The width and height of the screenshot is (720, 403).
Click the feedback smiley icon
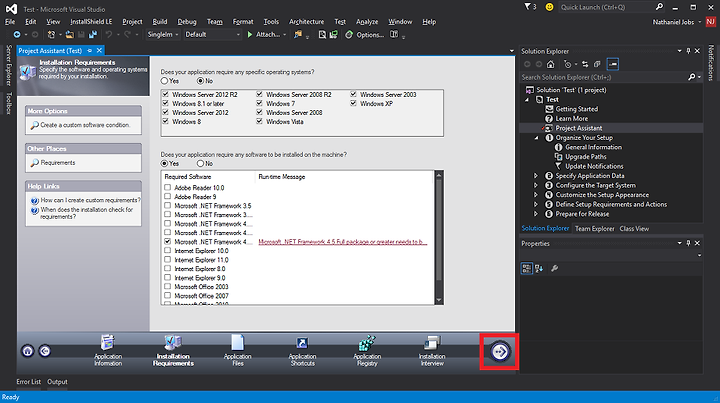tap(549, 7)
